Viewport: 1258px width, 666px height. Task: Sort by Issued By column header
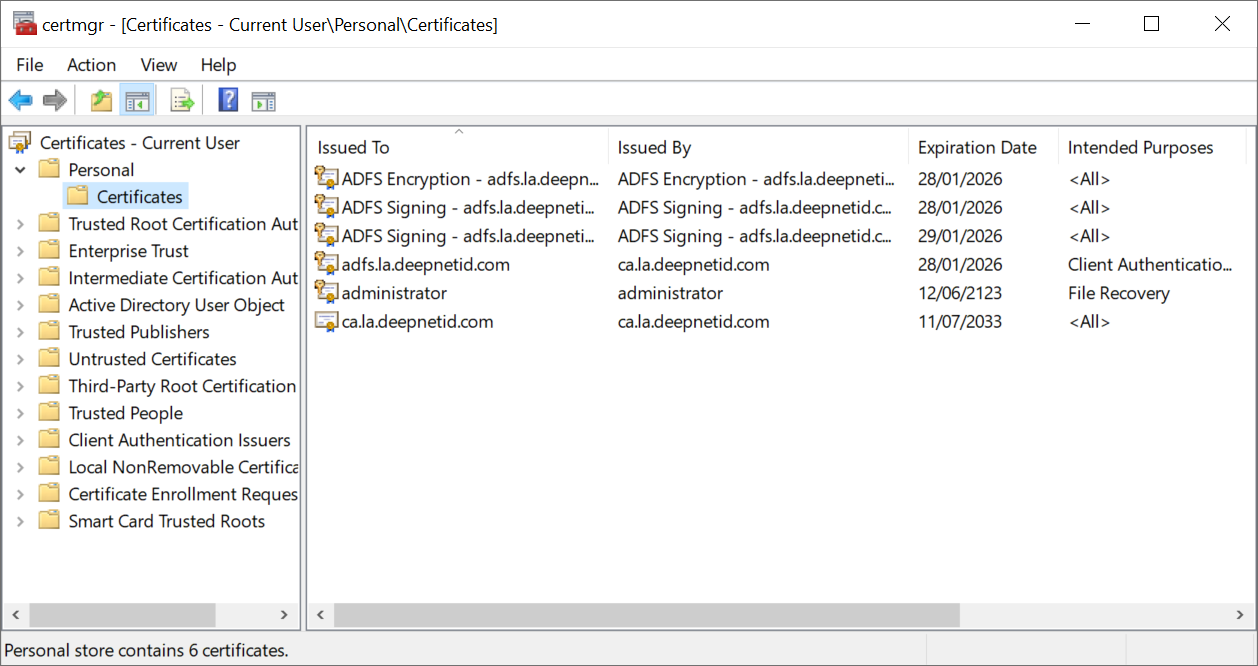pos(654,148)
